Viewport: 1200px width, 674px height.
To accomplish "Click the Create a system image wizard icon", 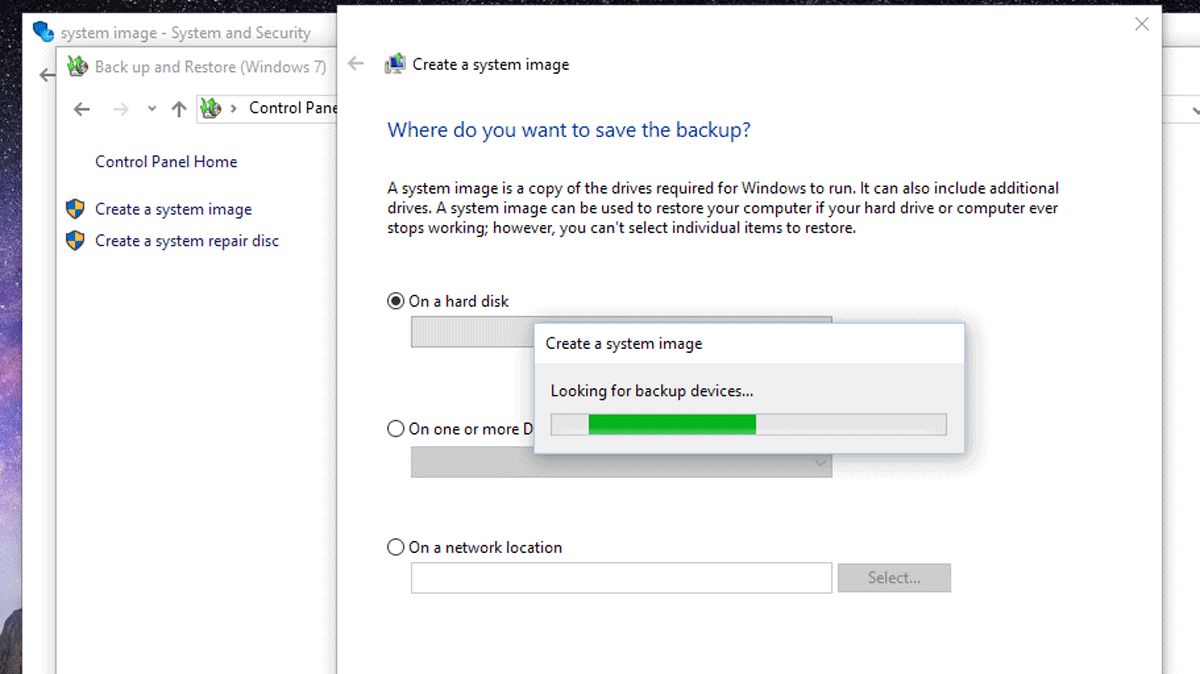I will (395, 64).
